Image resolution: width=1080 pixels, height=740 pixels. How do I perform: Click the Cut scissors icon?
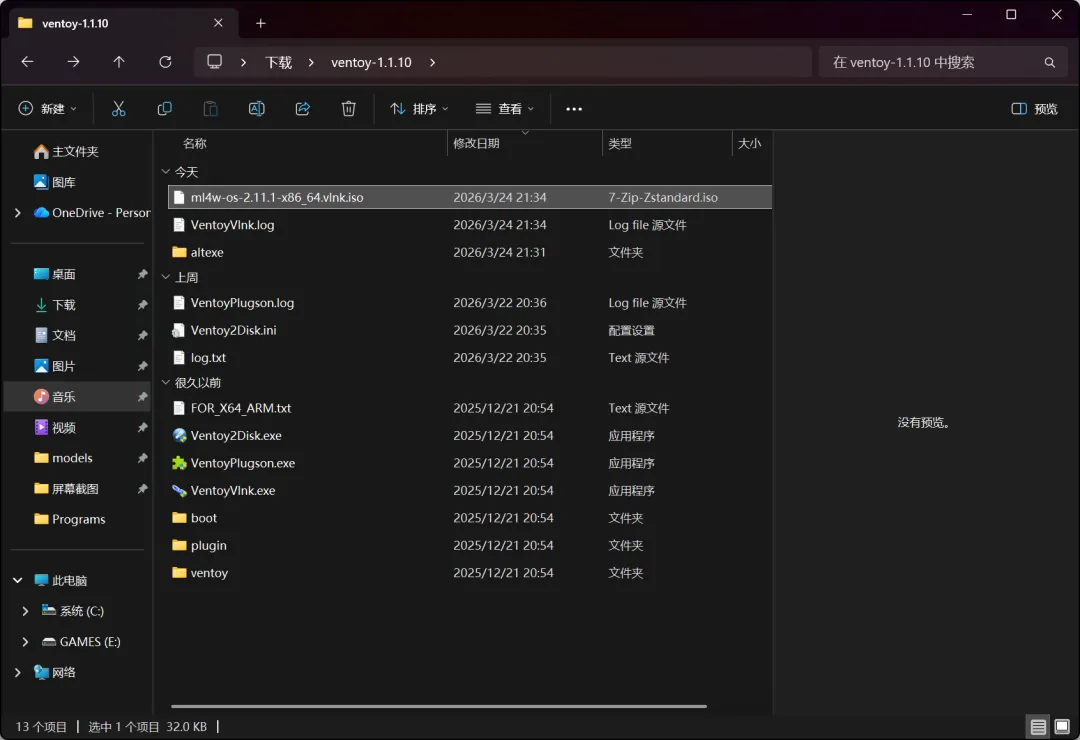tap(118, 109)
